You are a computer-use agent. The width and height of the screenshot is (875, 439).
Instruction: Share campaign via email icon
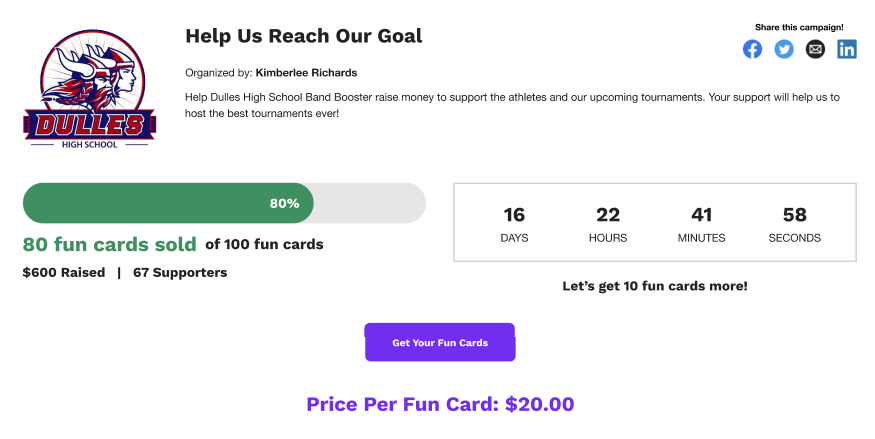click(815, 49)
